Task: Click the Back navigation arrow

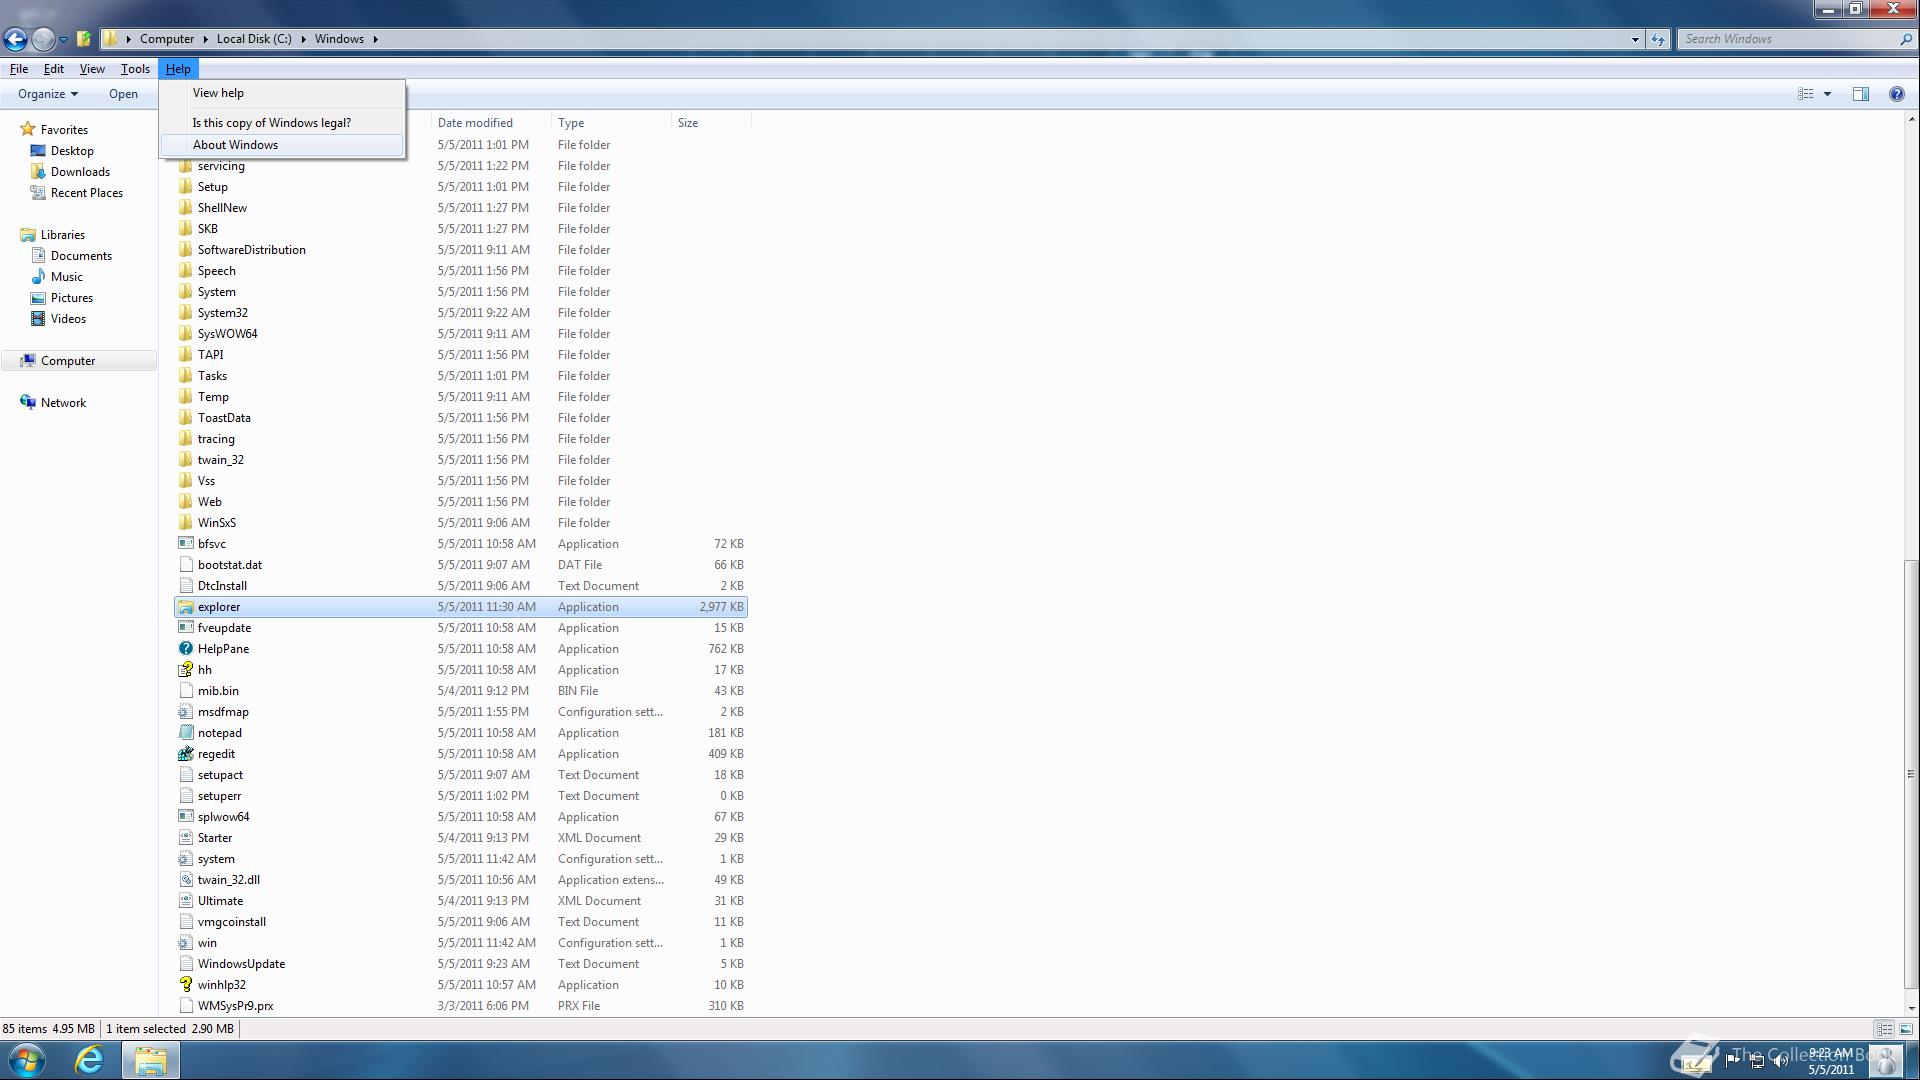Action: tap(15, 39)
